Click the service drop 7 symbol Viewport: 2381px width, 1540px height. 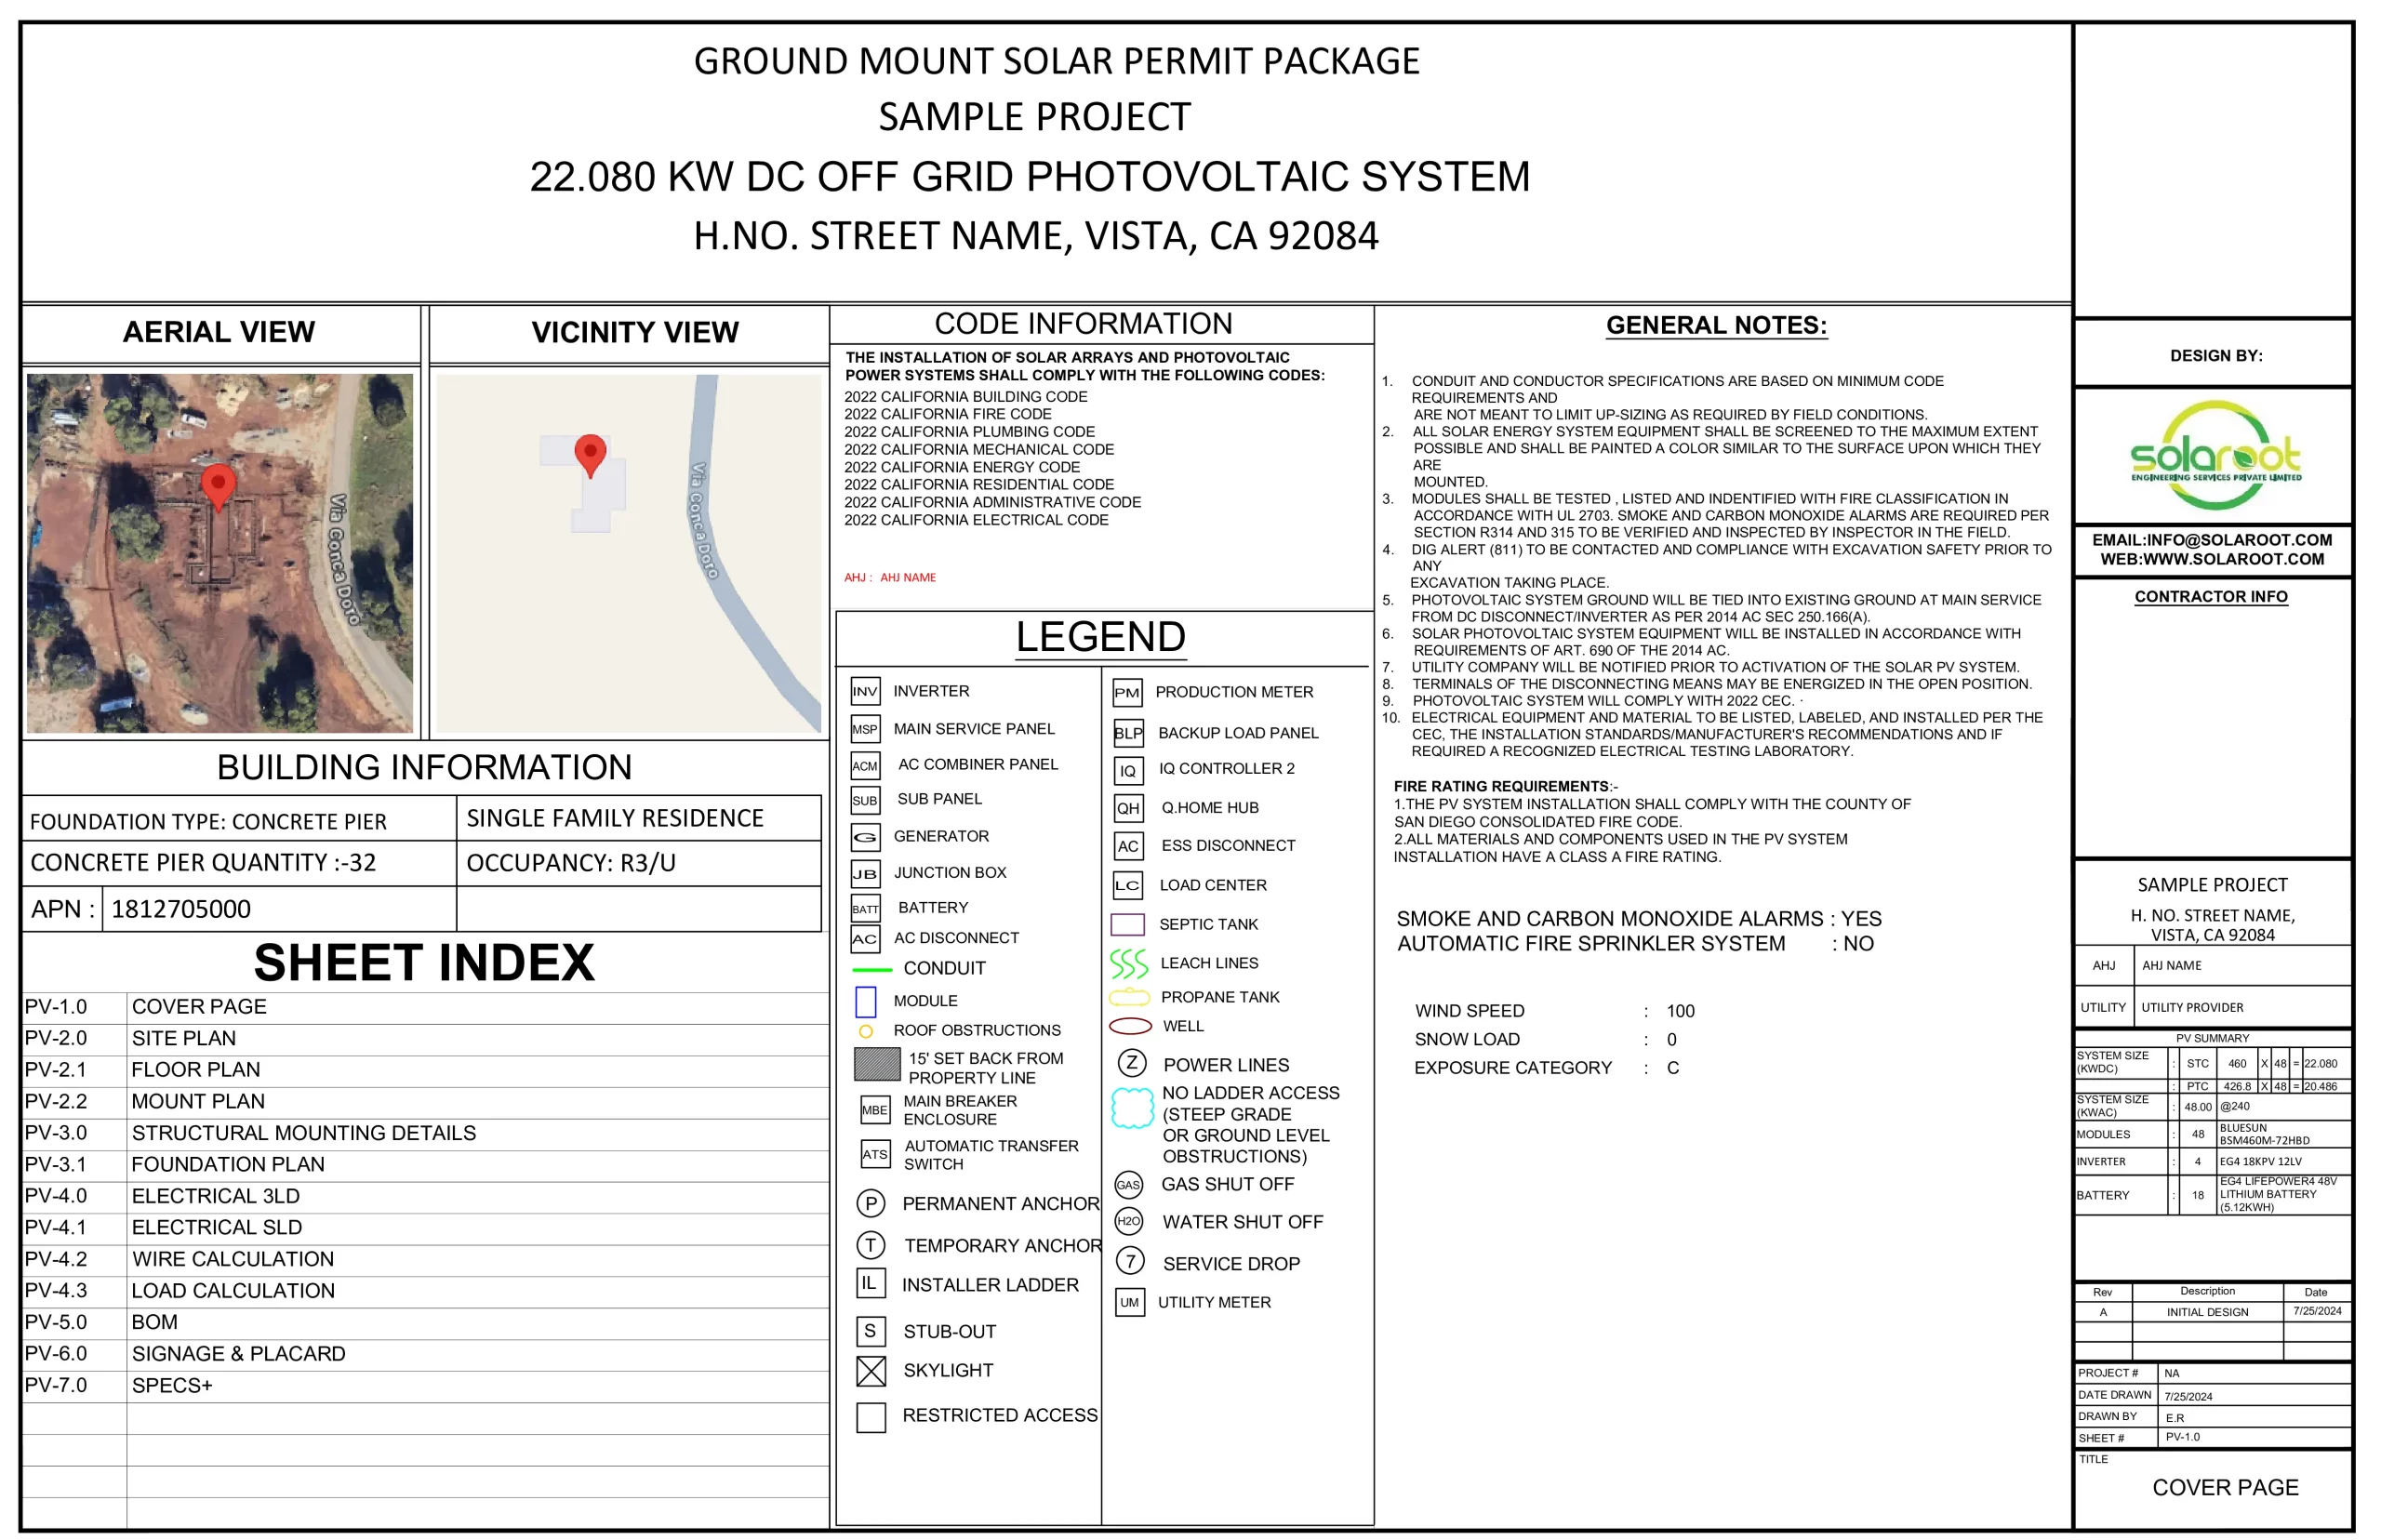pyautogui.click(x=1130, y=1261)
